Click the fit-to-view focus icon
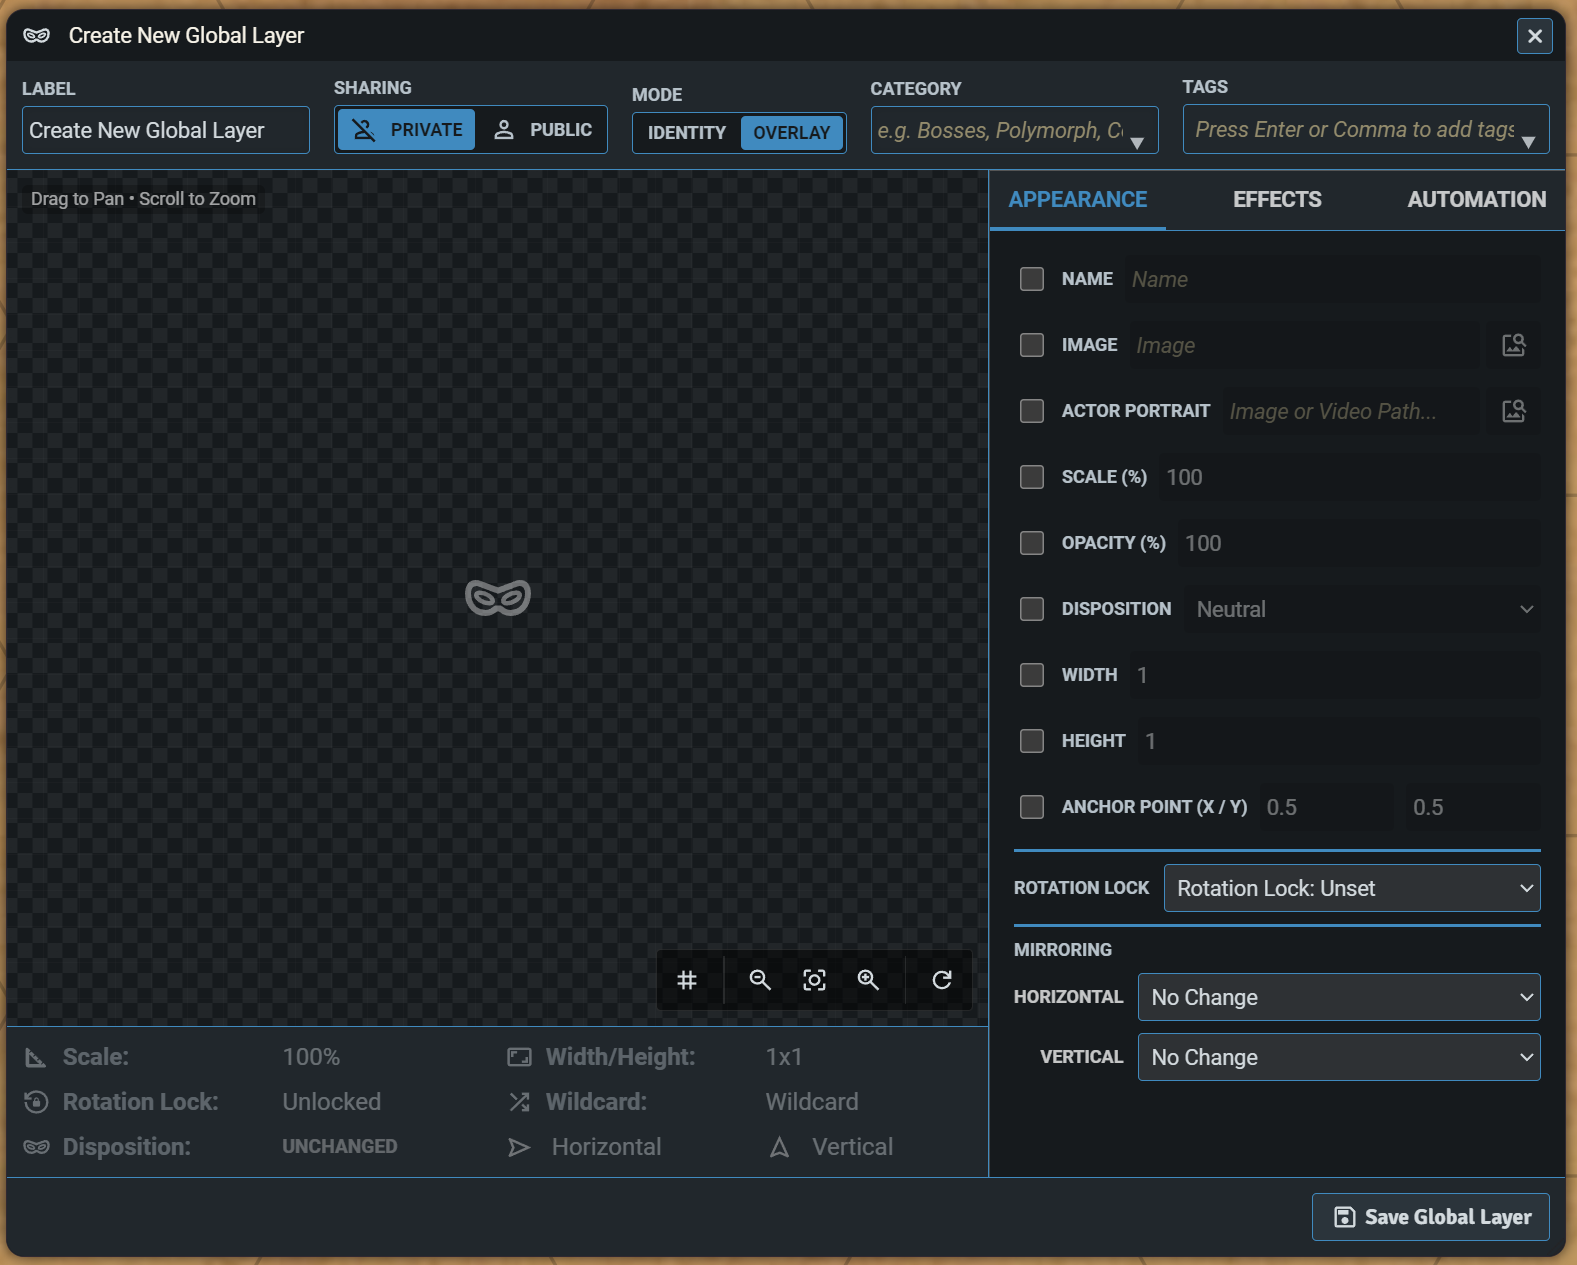Image resolution: width=1577 pixels, height=1265 pixels. pyautogui.click(x=814, y=980)
